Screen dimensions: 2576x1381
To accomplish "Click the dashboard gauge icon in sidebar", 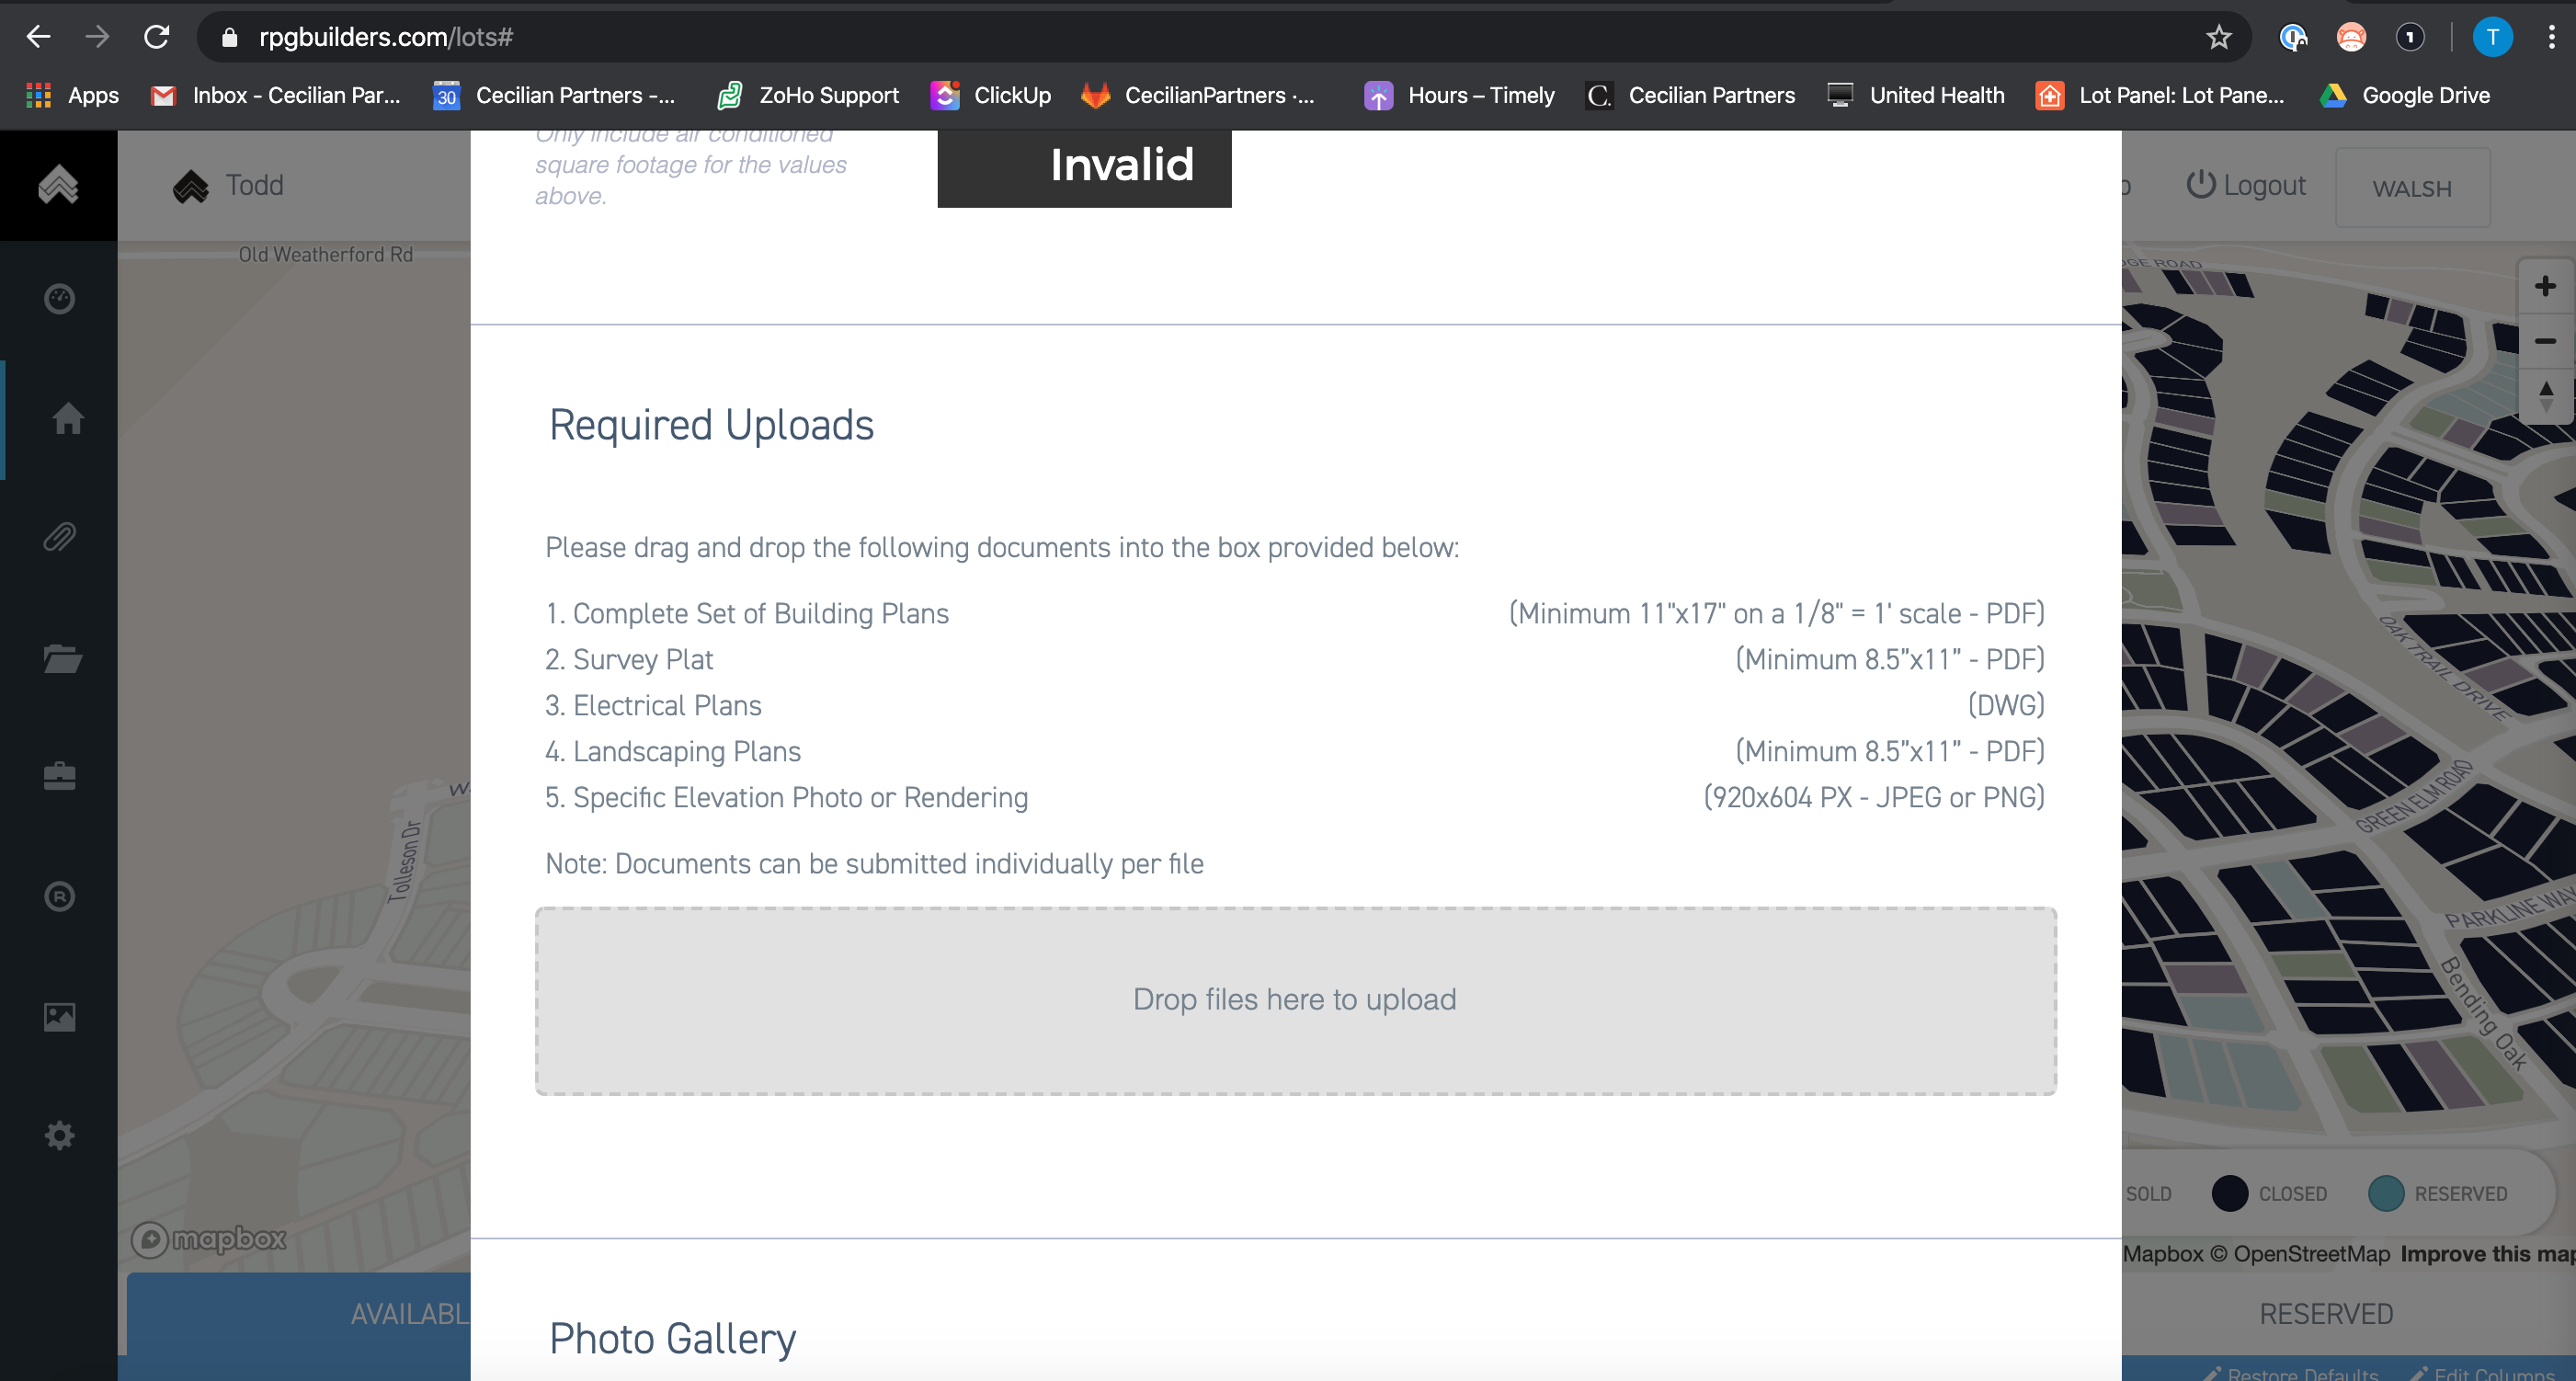I will [x=60, y=298].
